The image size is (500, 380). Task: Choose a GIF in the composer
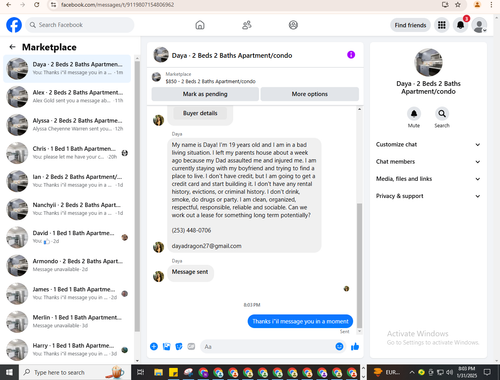191,347
